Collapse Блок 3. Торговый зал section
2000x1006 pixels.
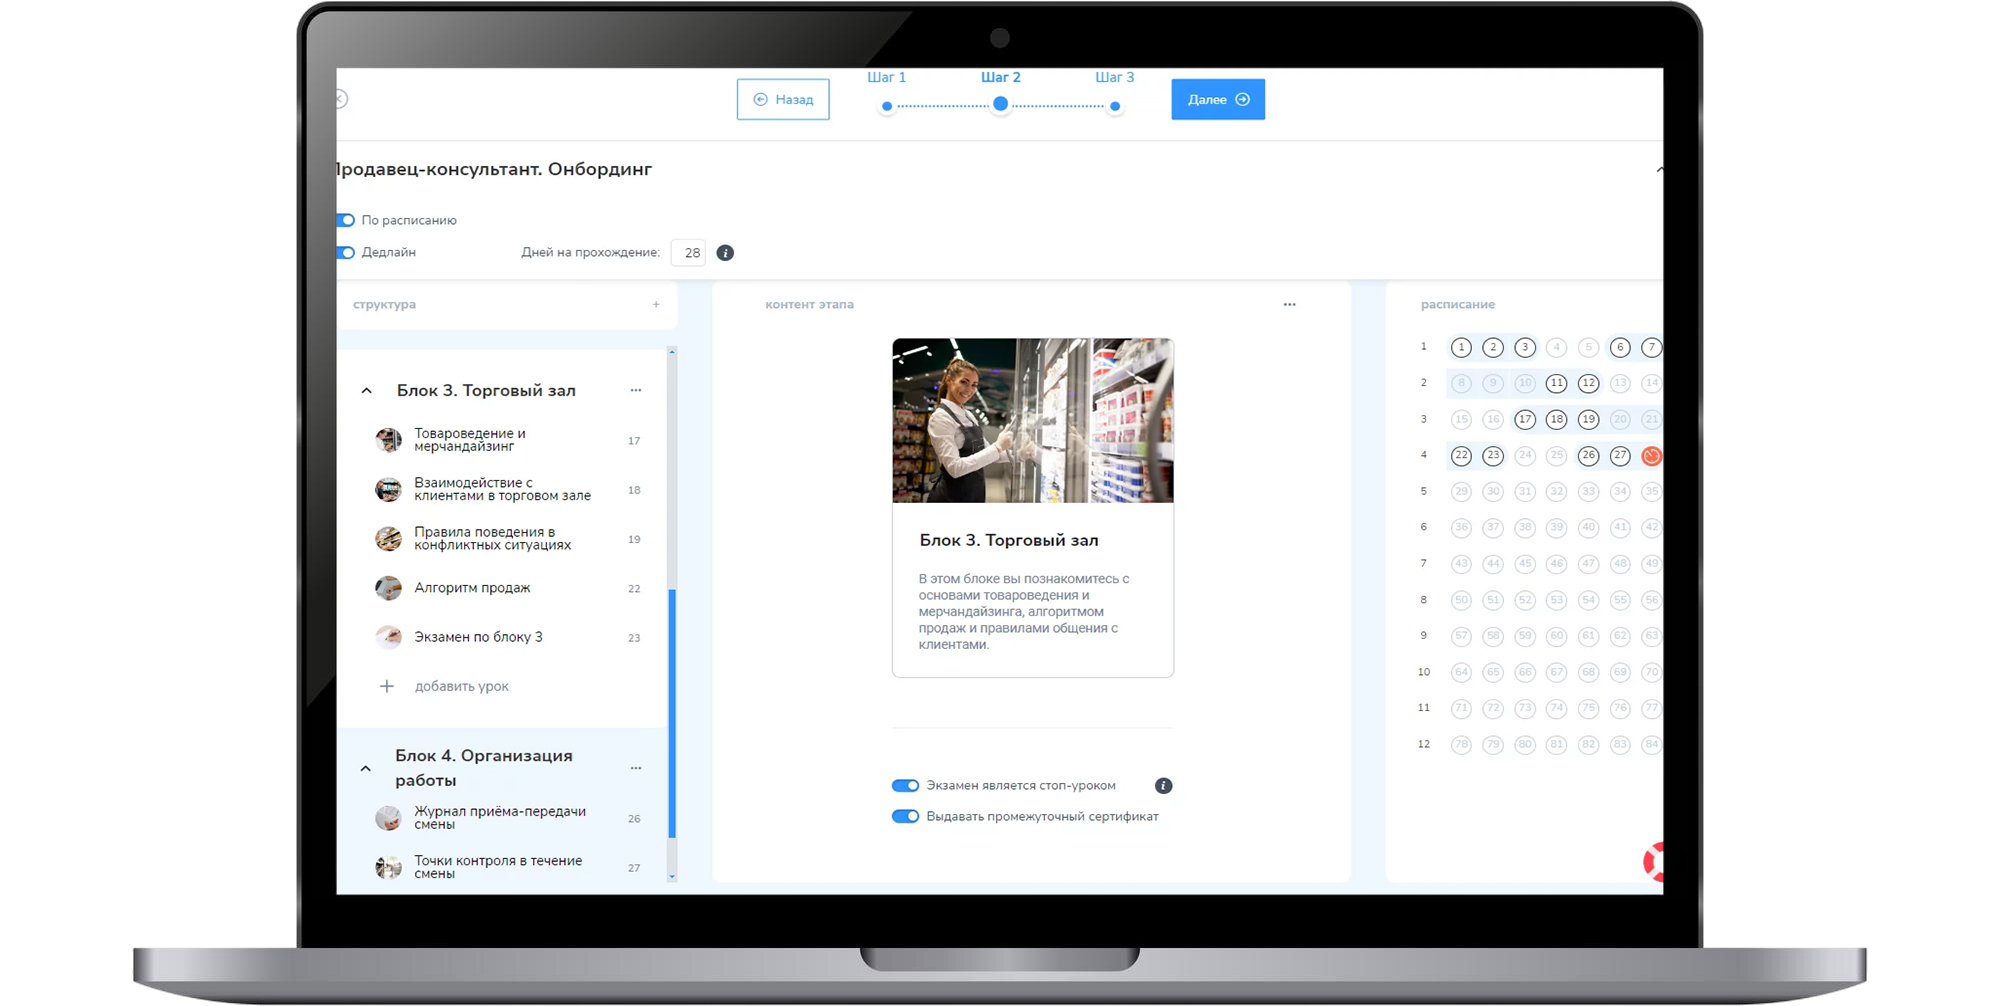[x=367, y=391]
